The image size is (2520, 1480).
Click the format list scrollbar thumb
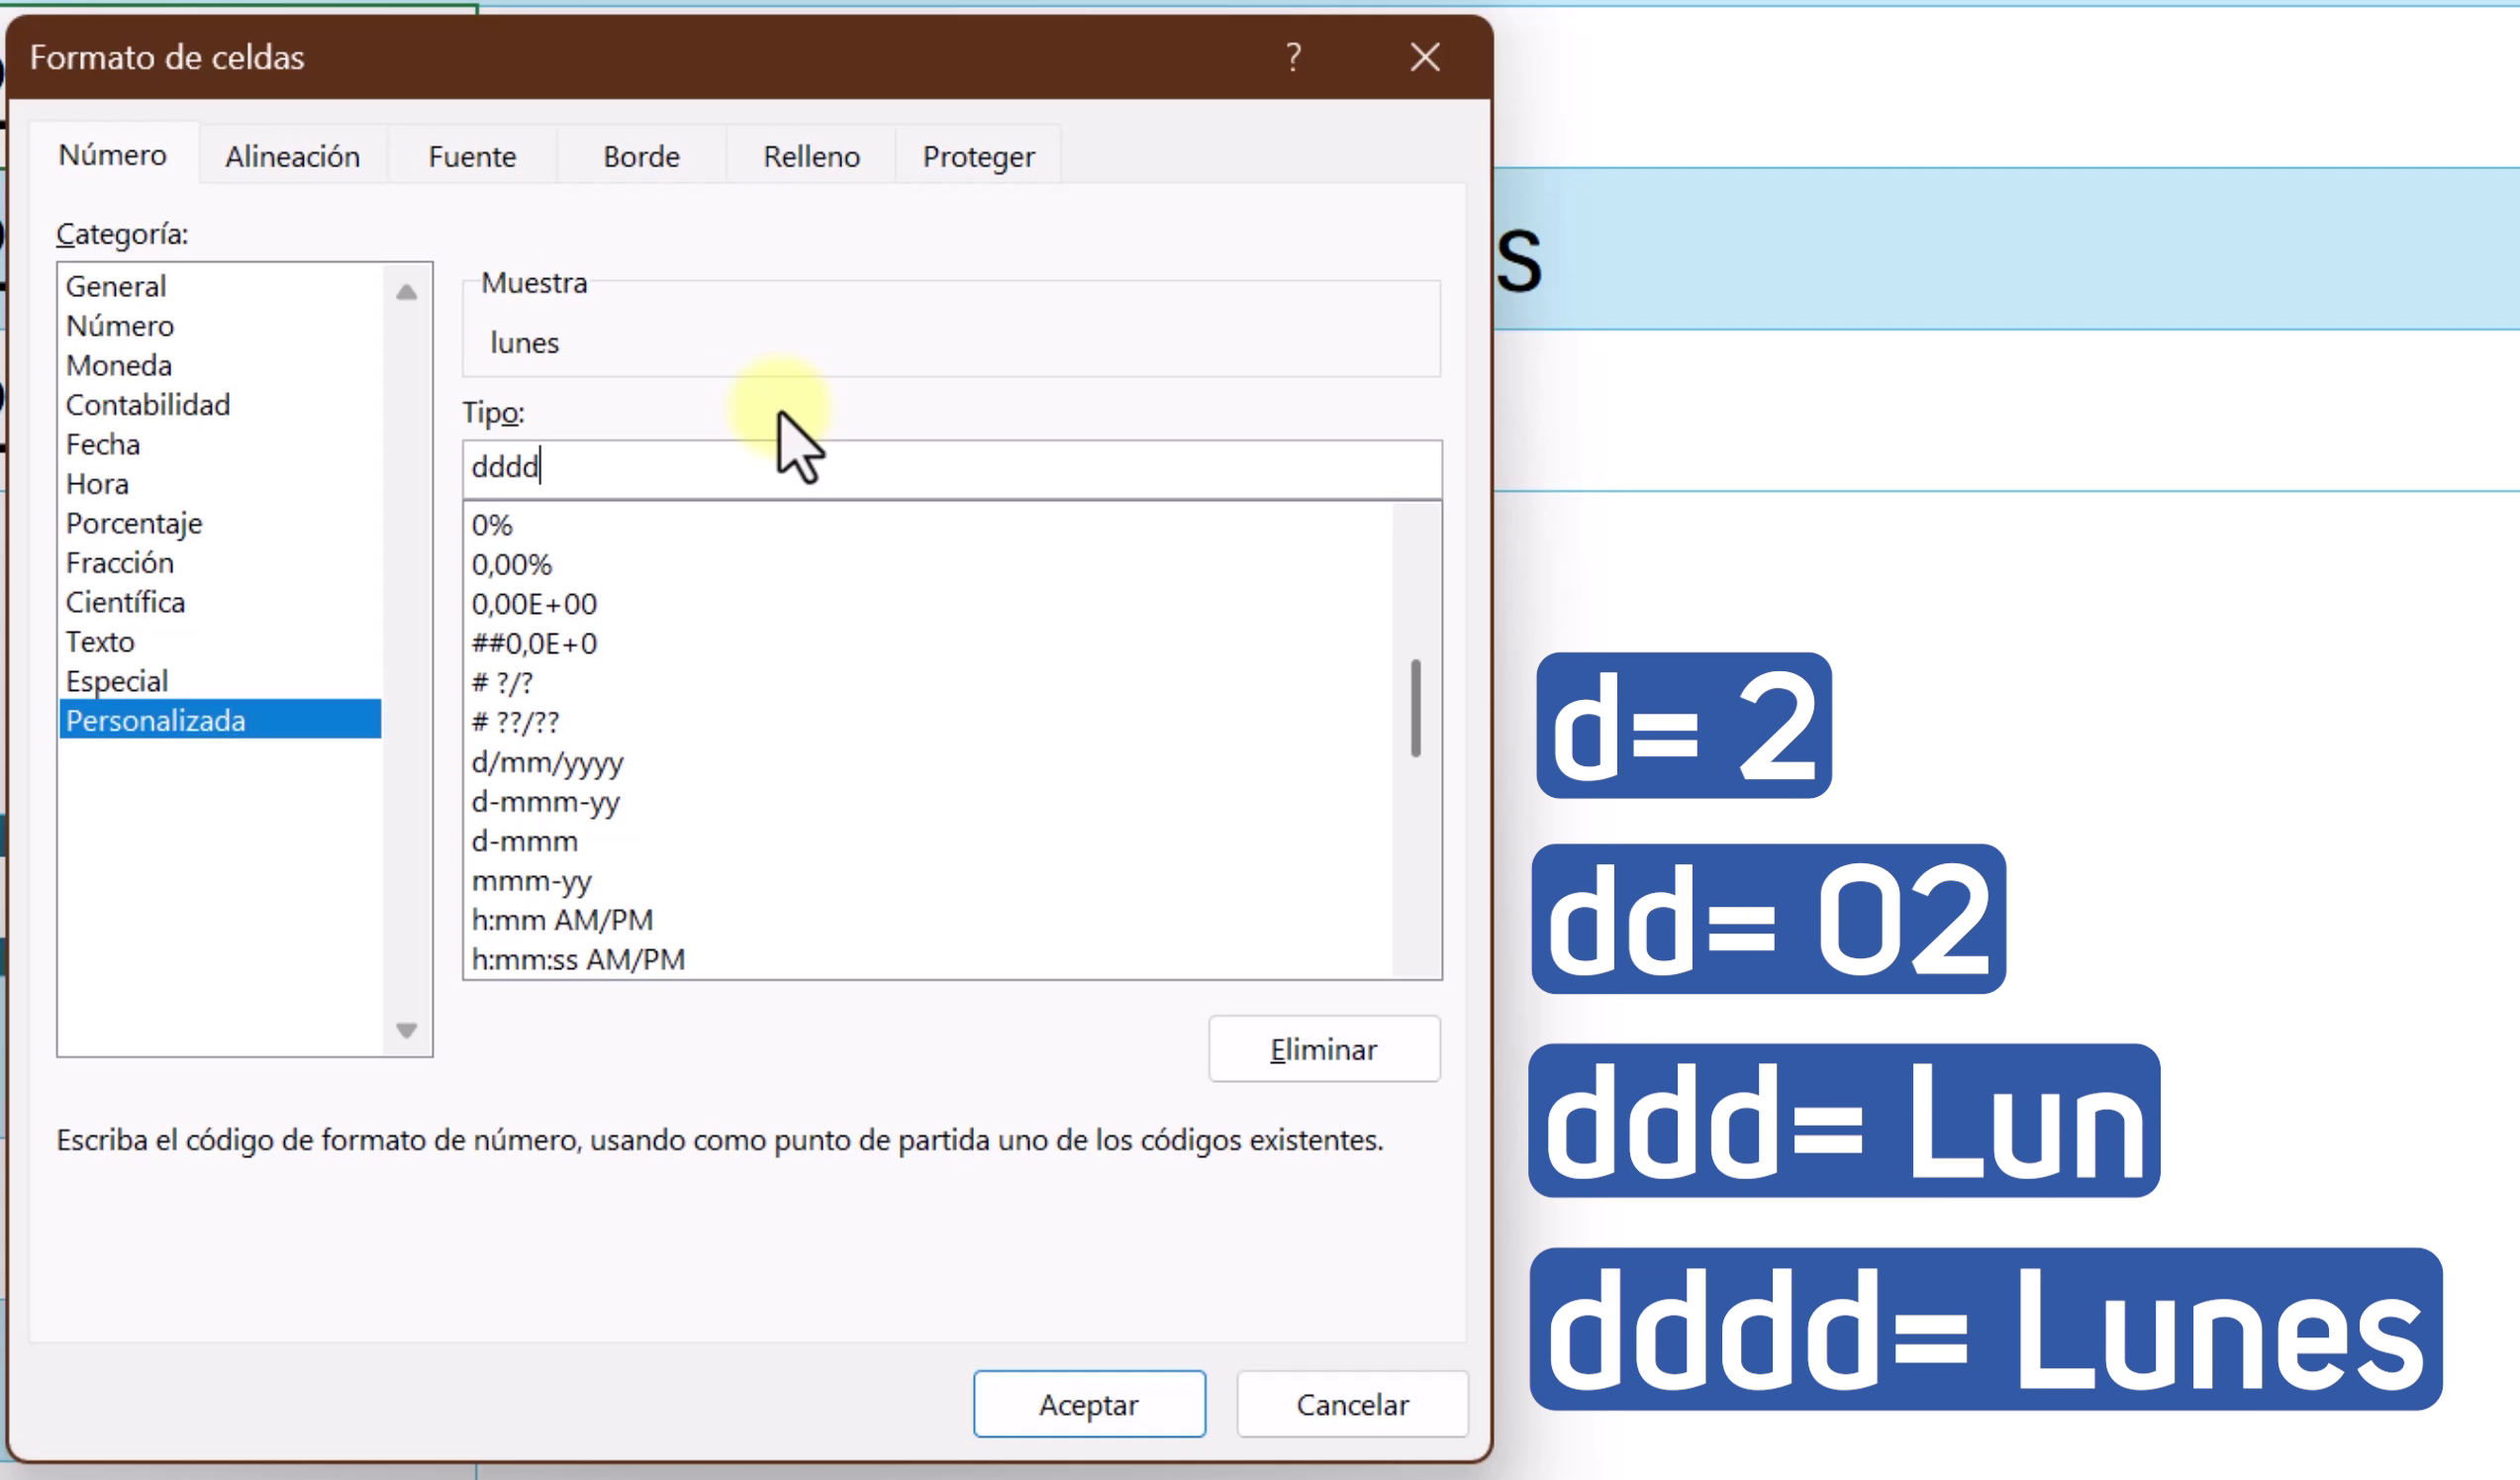[1415, 708]
